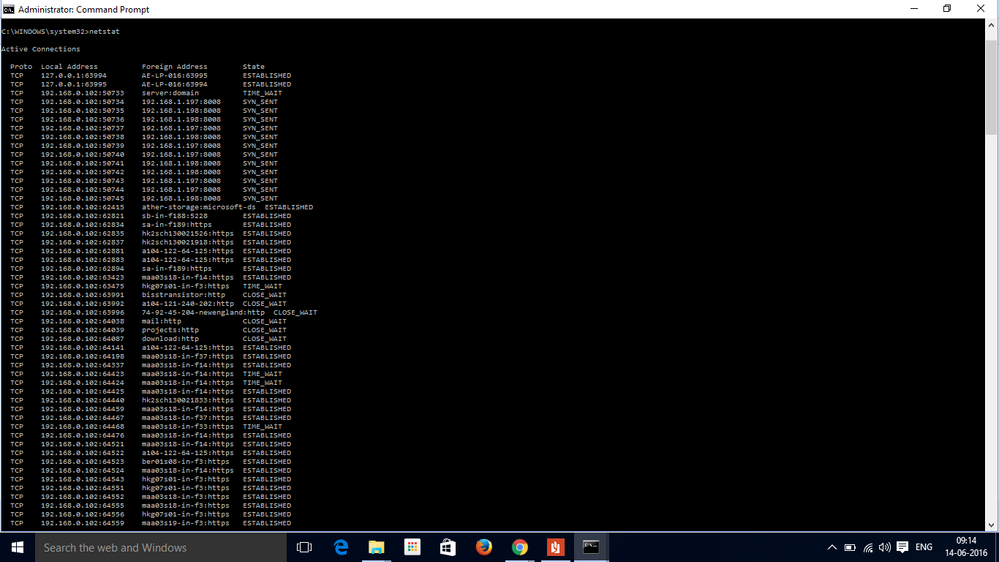Image resolution: width=999 pixels, height=562 pixels.
Task: Click foreign address 74-92-45-204-newengland:http
Action: click(203, 313)
